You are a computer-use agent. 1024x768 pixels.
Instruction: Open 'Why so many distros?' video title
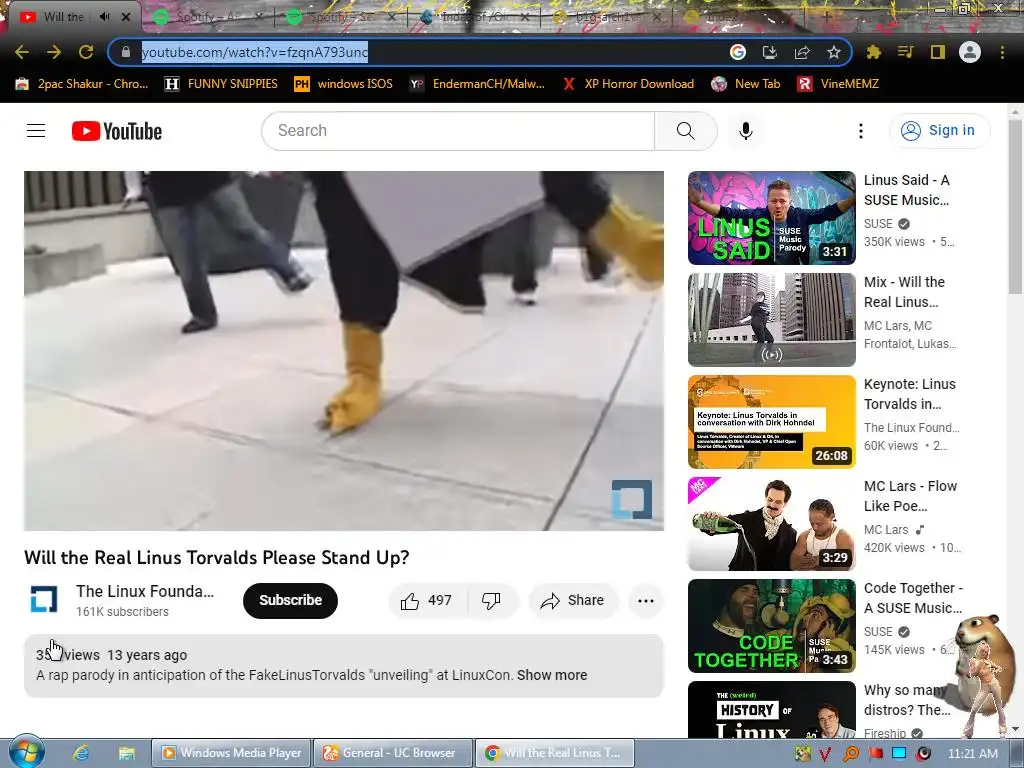click(x=904, y=699)
